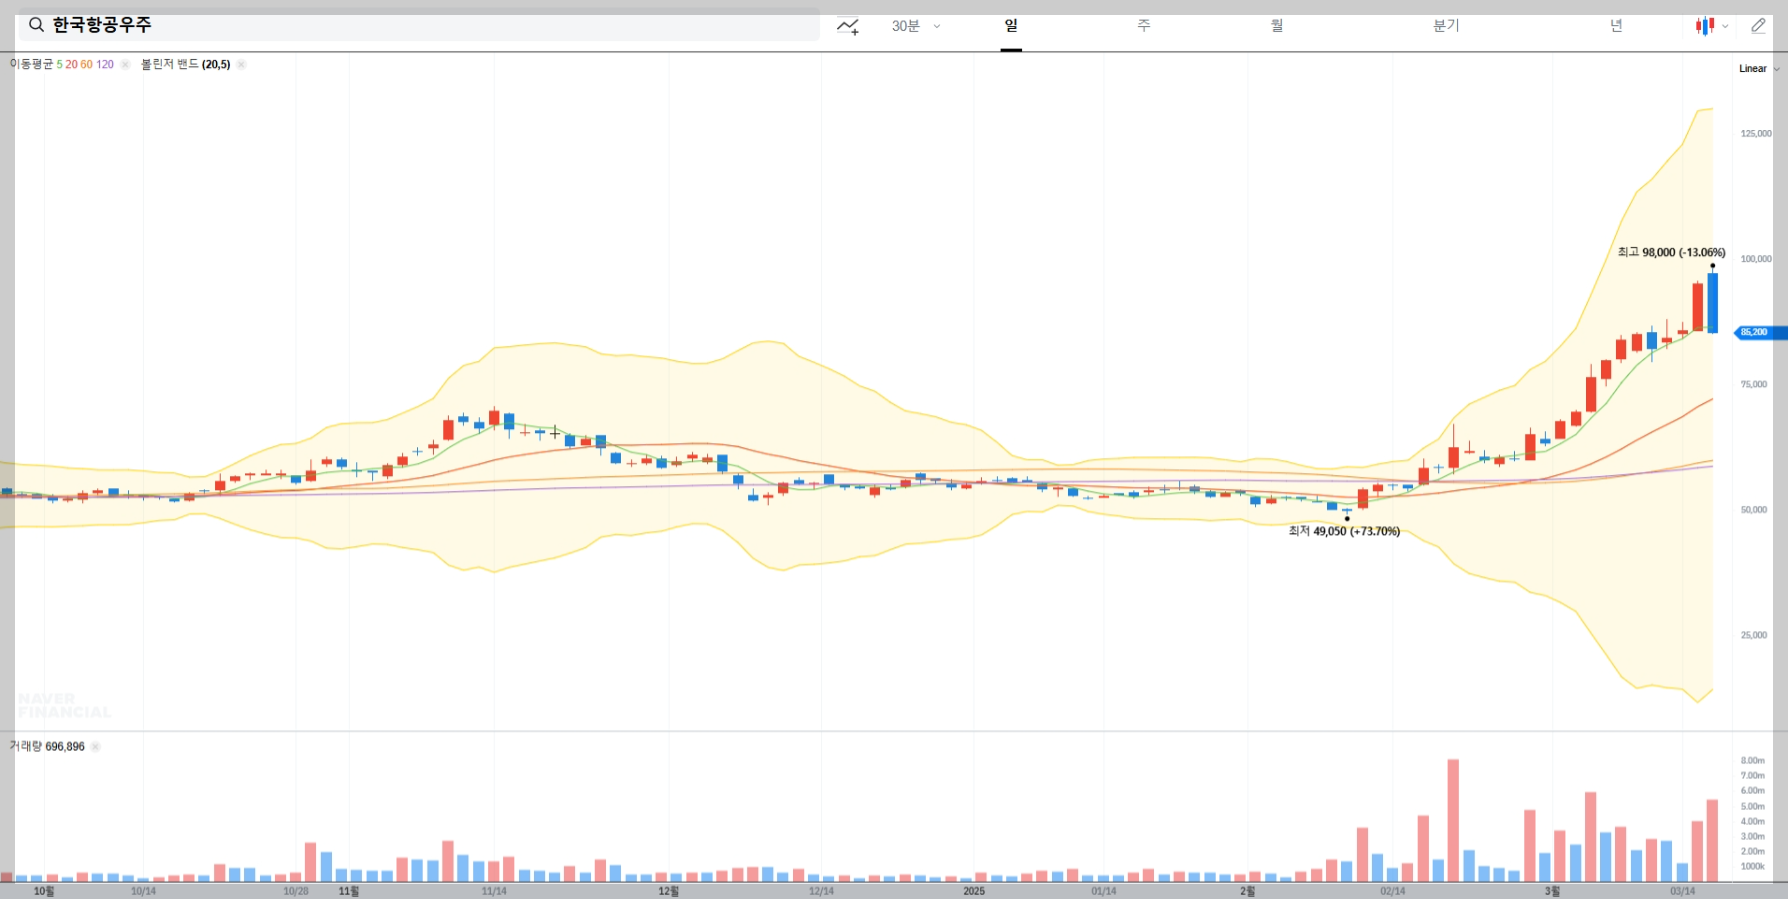Click the 5-day moving average value
The width and height of the screenshot is (1788, 899).
pos(59,65)
